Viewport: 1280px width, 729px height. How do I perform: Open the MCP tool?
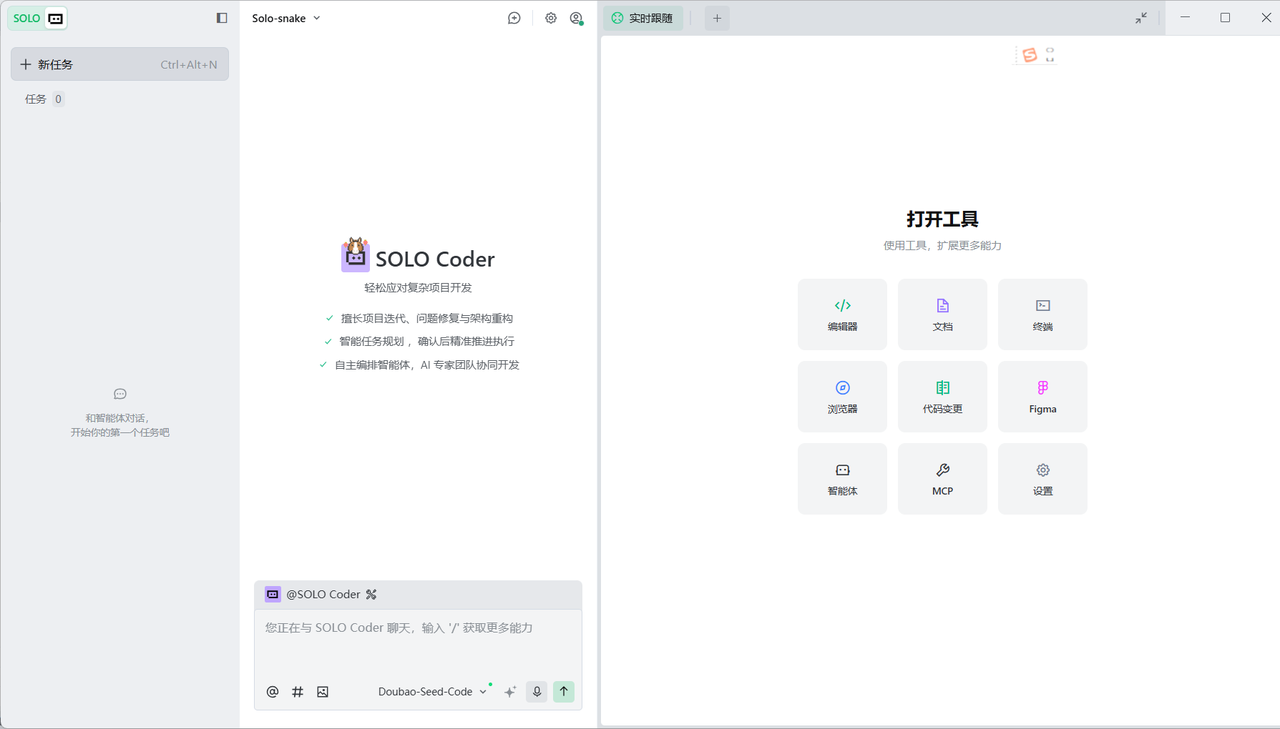[942, 478]
